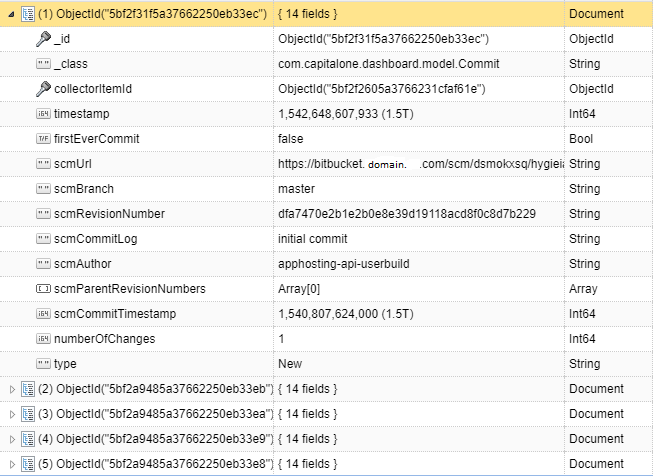Select row (3) ObjectId ending eb33ea label
This screenshot has height=476, width=653.
tap(155, 414)
